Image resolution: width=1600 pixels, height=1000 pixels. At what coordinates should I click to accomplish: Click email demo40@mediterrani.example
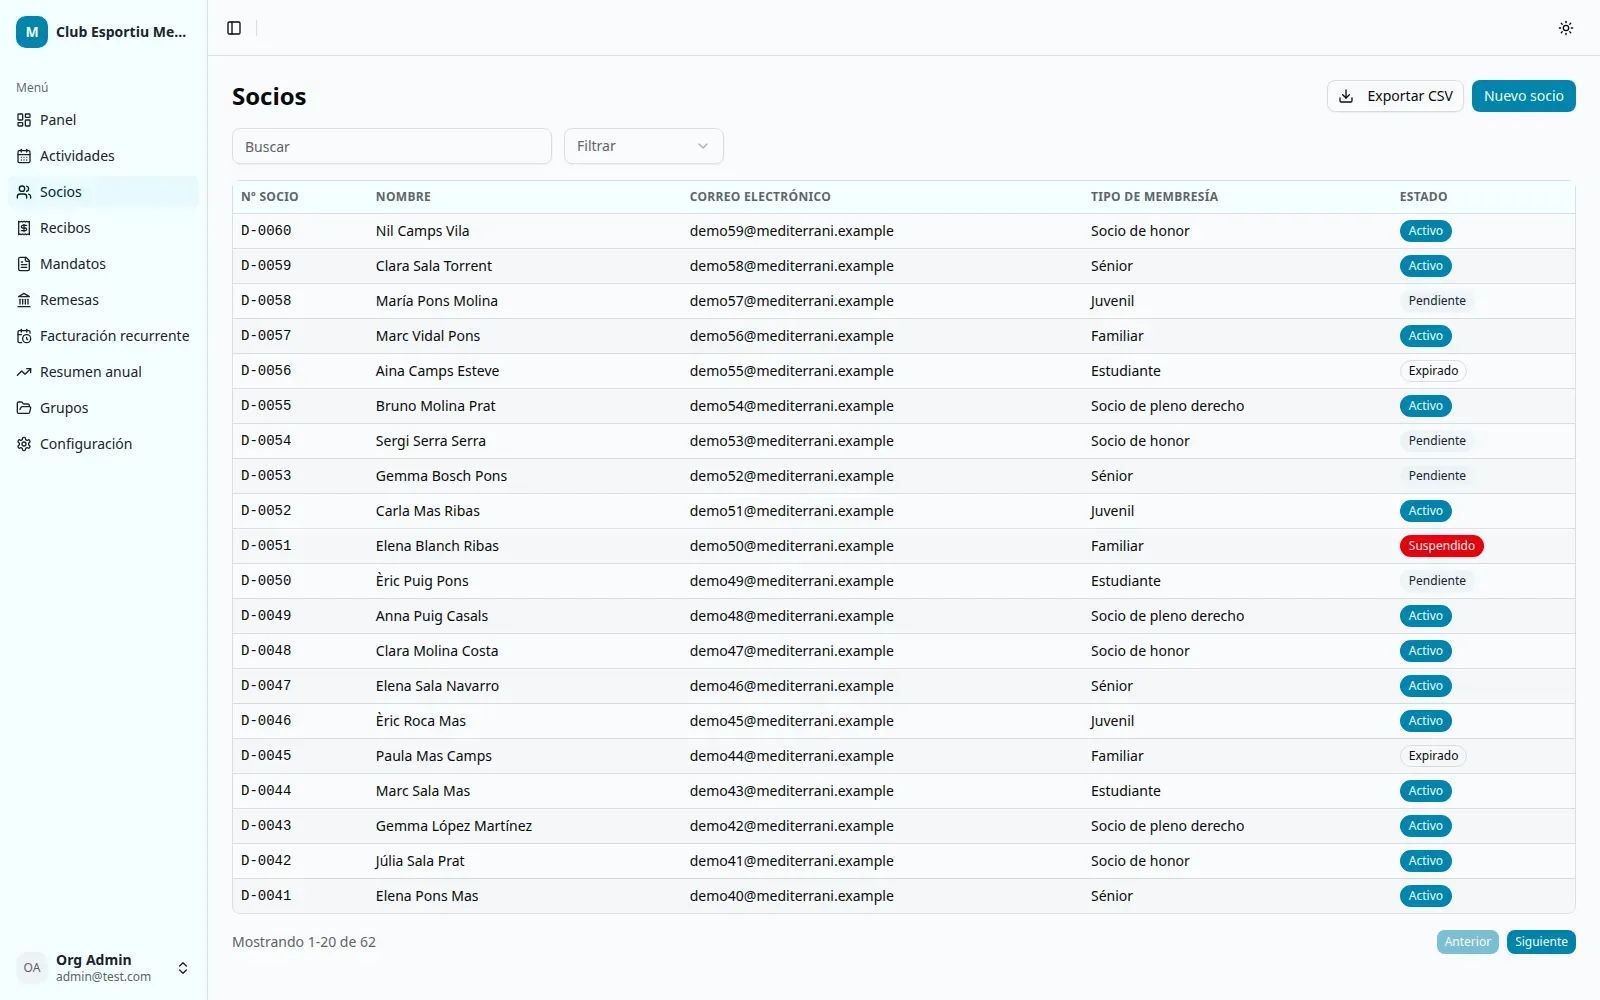791,896
